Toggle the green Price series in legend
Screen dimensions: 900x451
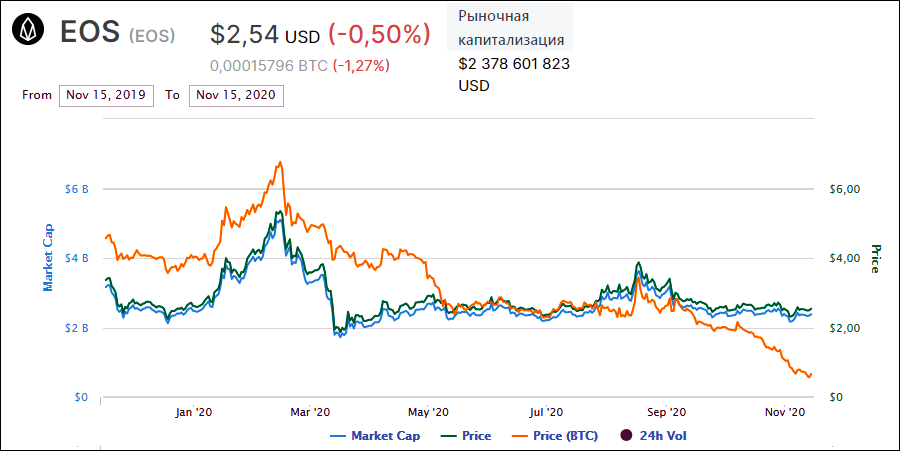point(465,435)
